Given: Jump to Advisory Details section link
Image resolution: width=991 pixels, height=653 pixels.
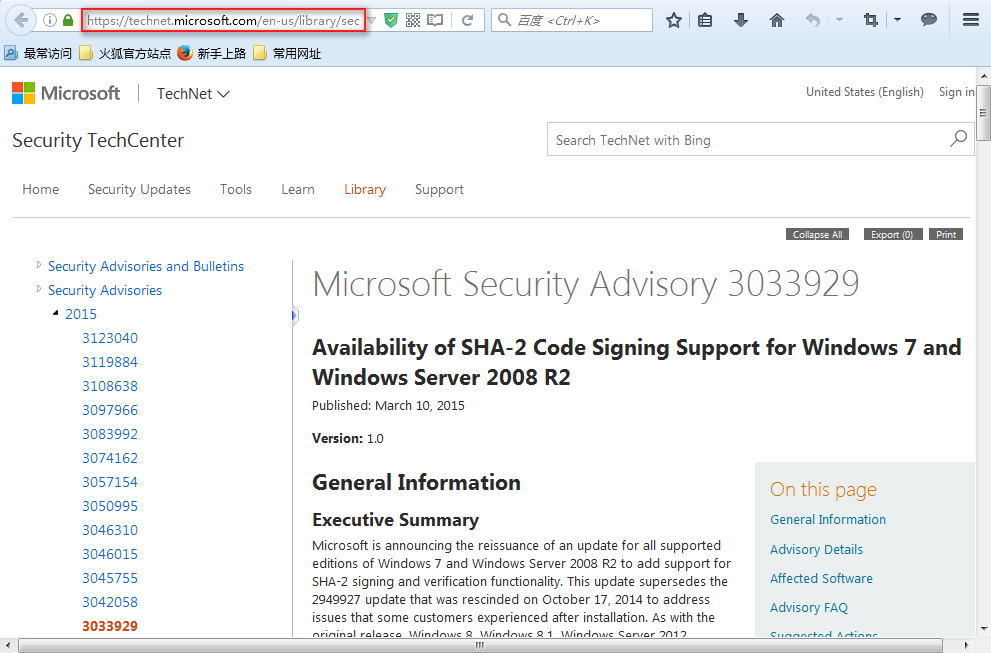Looking at the screenshot, I should (816, 549).
